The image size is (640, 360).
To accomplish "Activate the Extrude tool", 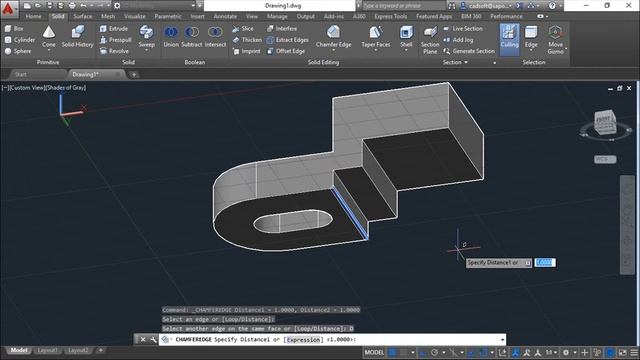I will 114,29.
